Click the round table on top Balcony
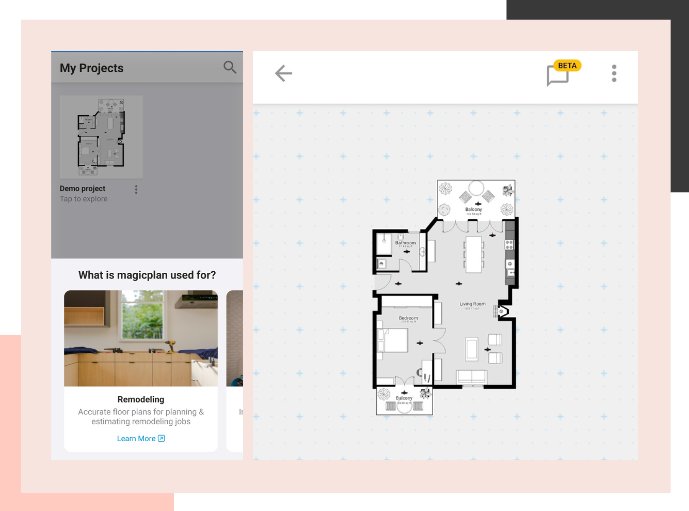The image size is (689, 511). coord(476,188)
